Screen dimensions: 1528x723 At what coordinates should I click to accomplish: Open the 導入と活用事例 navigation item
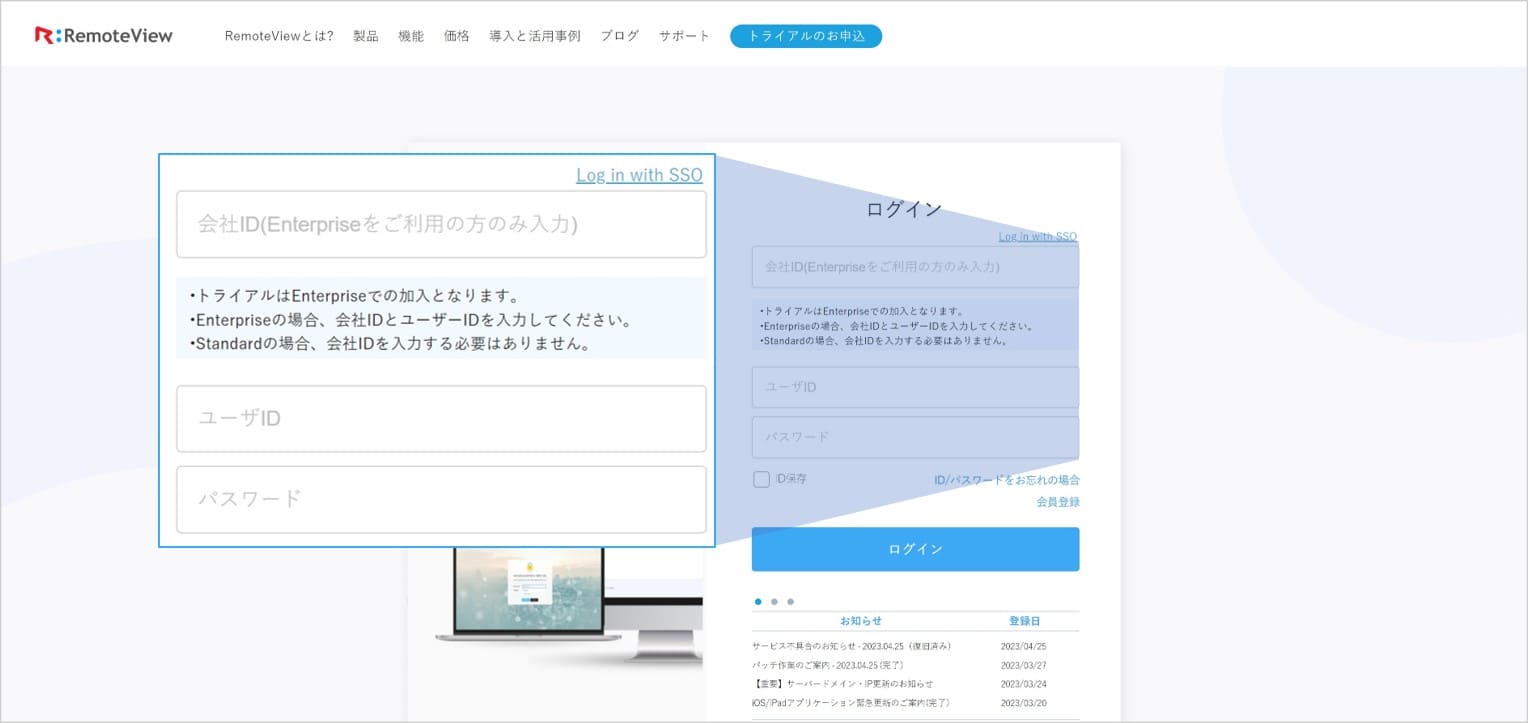(535, 36)
